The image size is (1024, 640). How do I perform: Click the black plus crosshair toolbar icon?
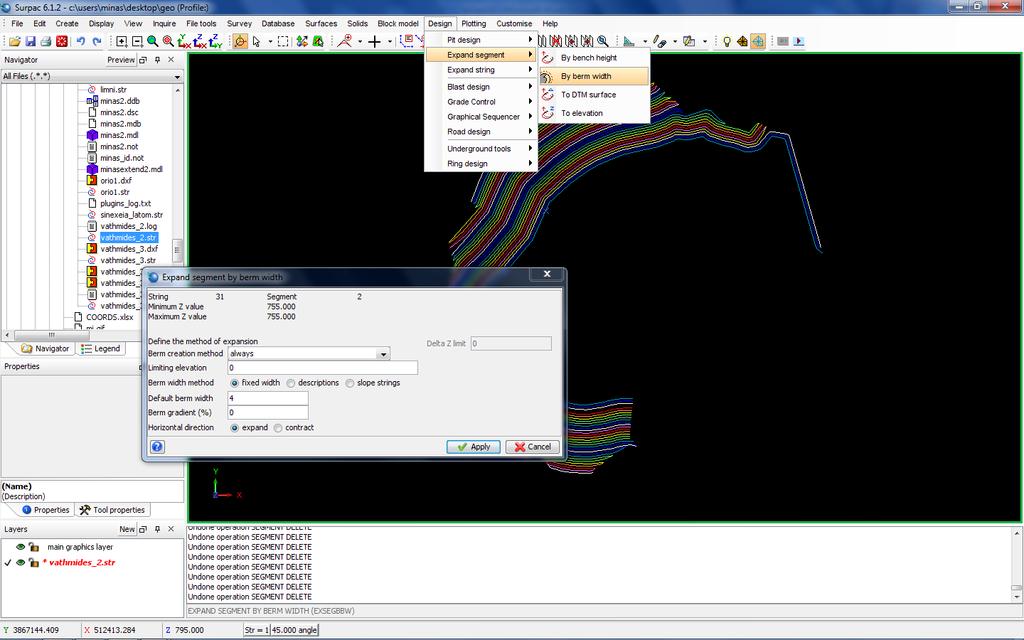point(374,41)
